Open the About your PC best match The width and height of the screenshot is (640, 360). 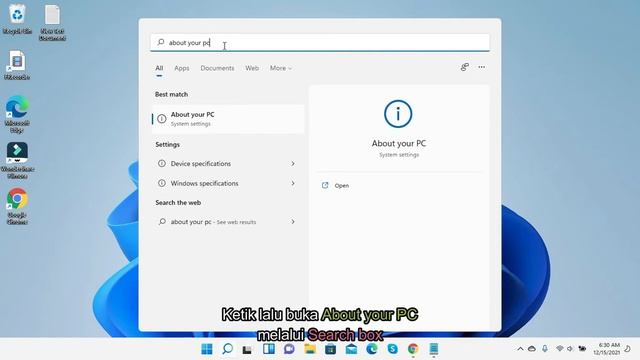[228, 119]
